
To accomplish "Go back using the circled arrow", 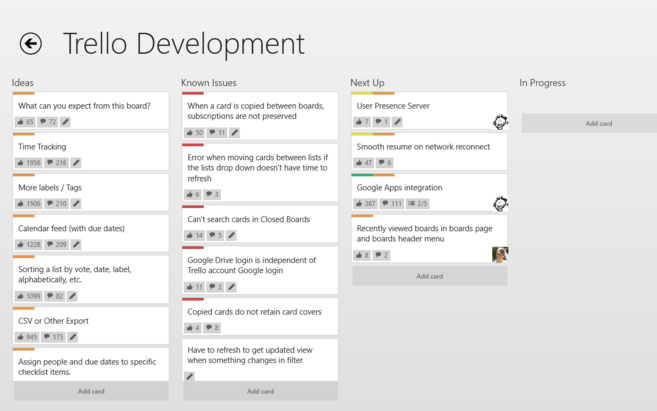I will tap(31, 43).
